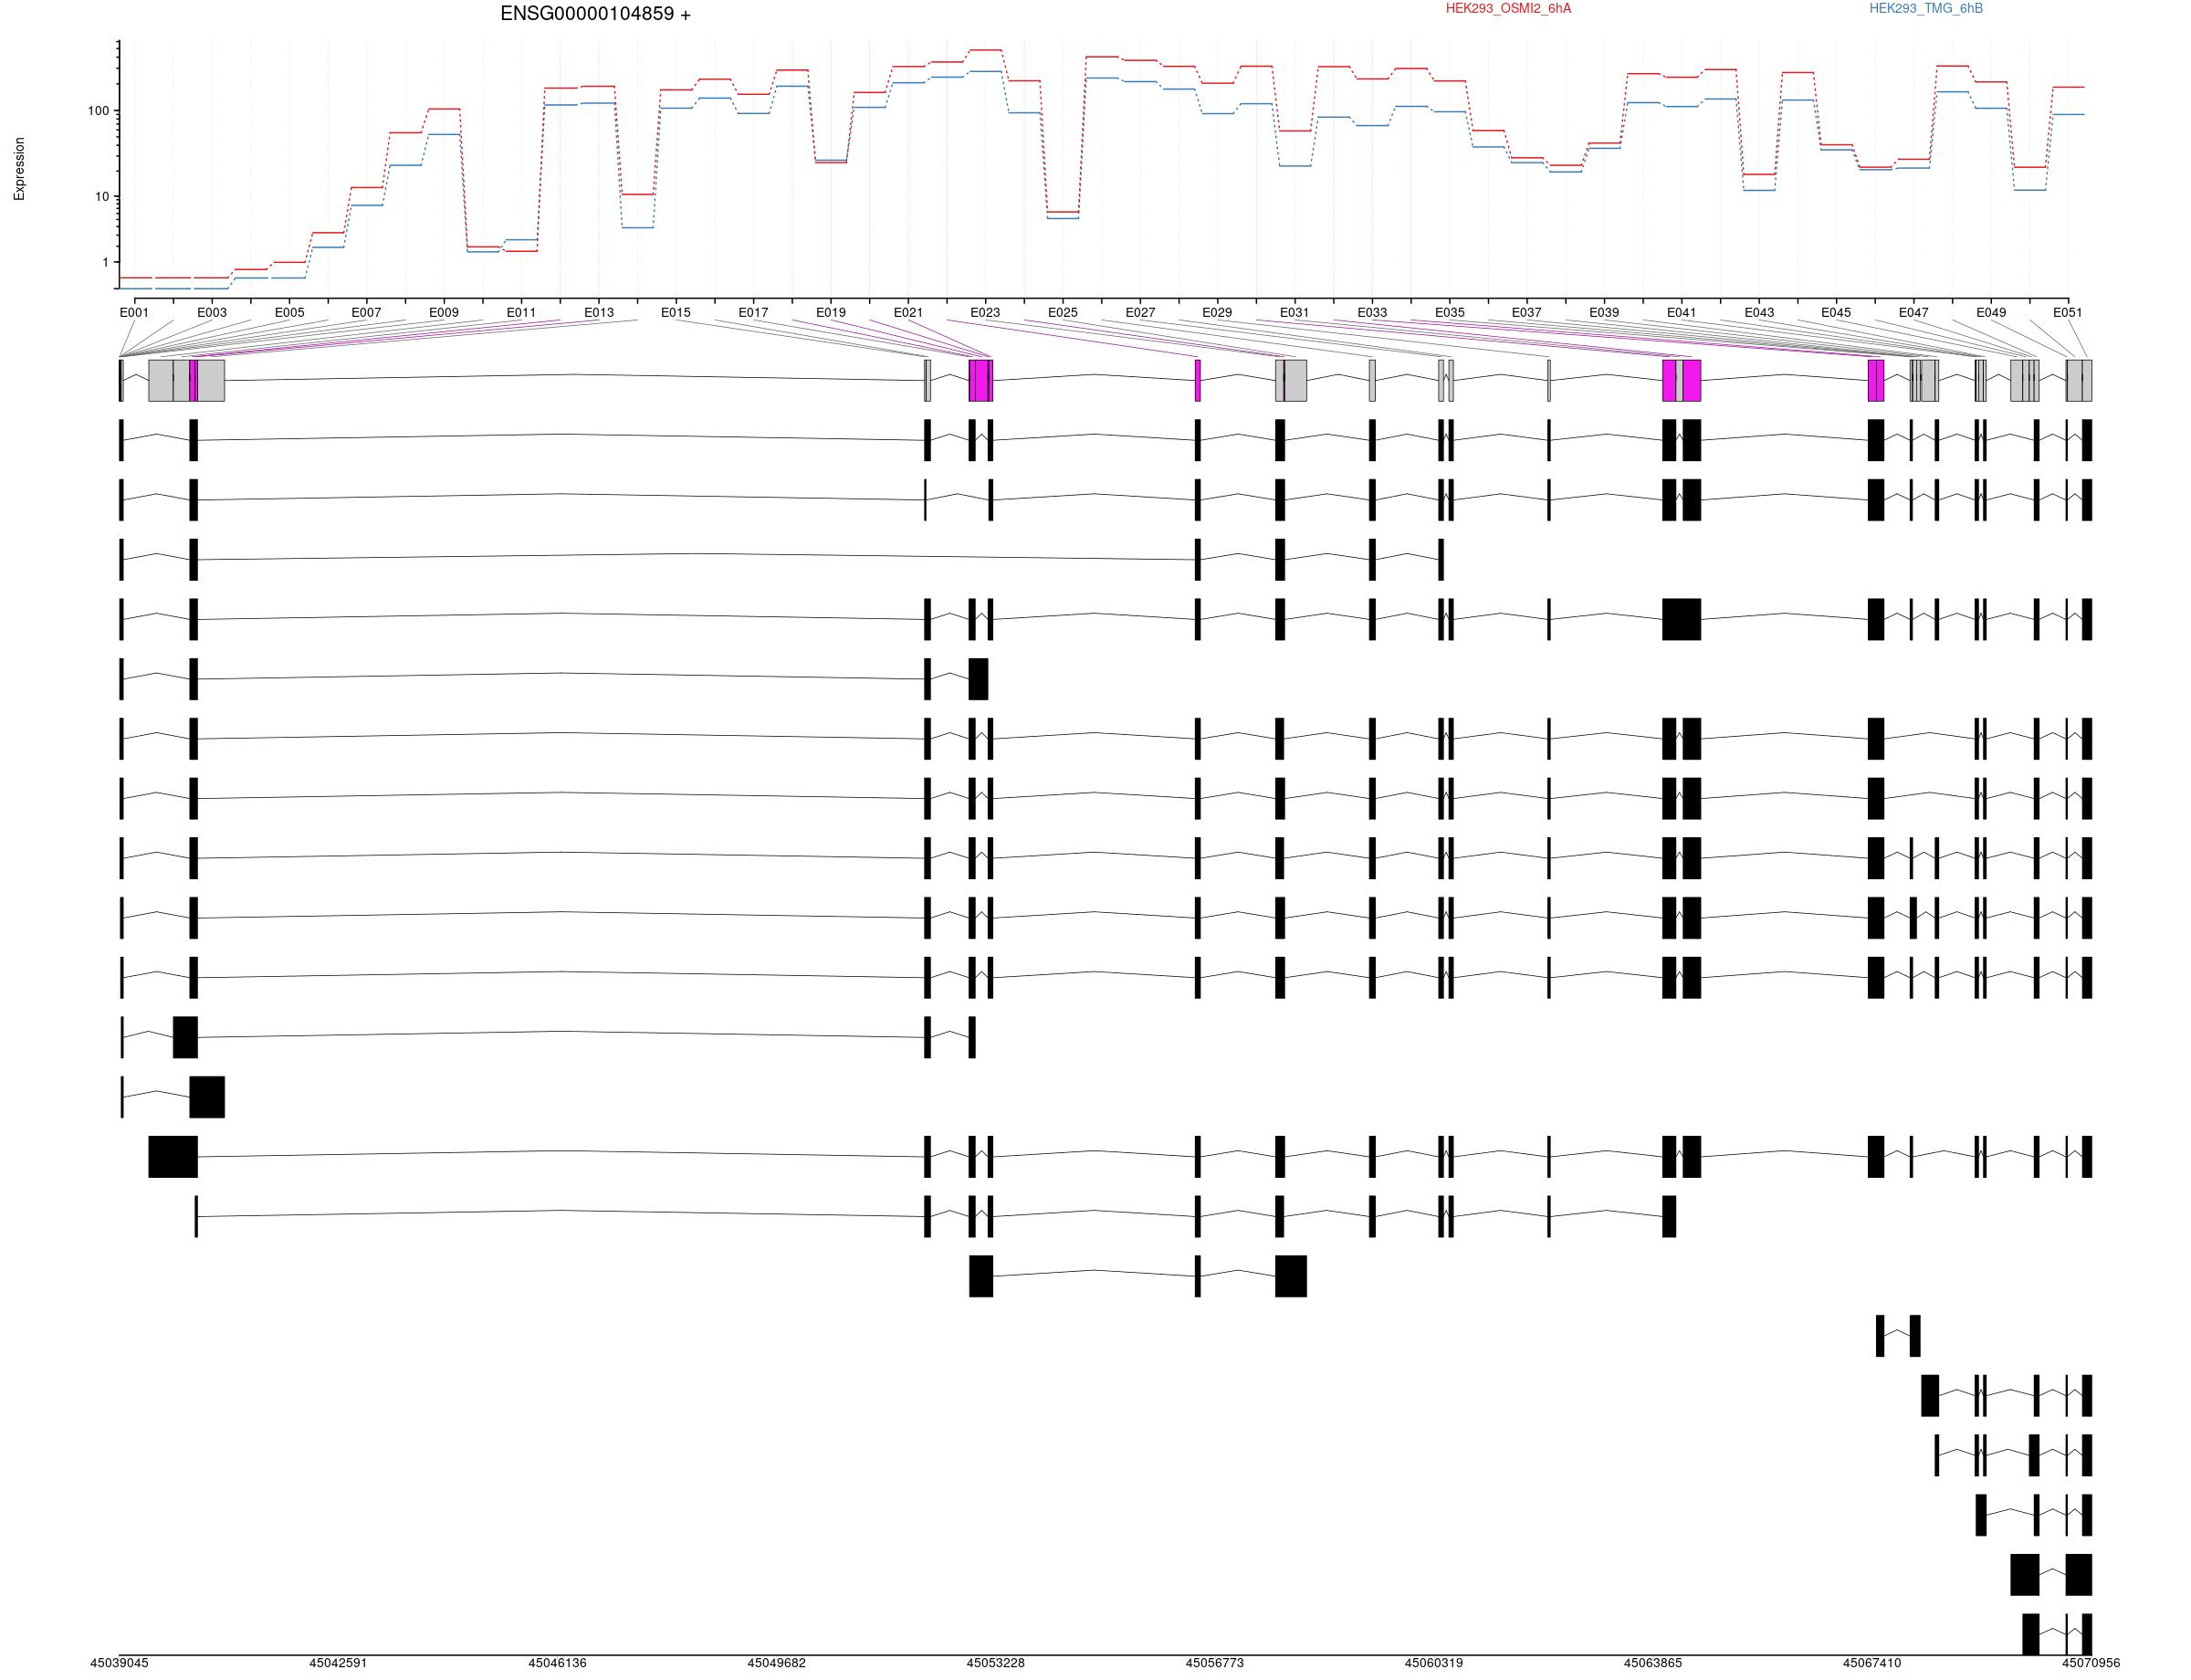
Task: Click genomic coordinate 45063865
Action: (1653, 1663)
